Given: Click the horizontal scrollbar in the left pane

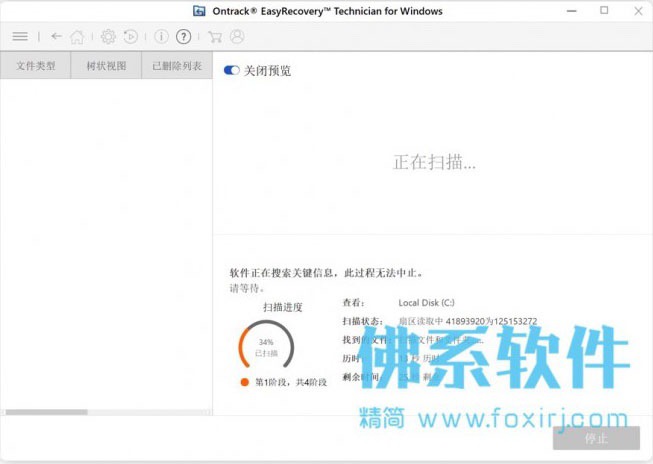Looking at the screenshot, I should pos(46,412).
